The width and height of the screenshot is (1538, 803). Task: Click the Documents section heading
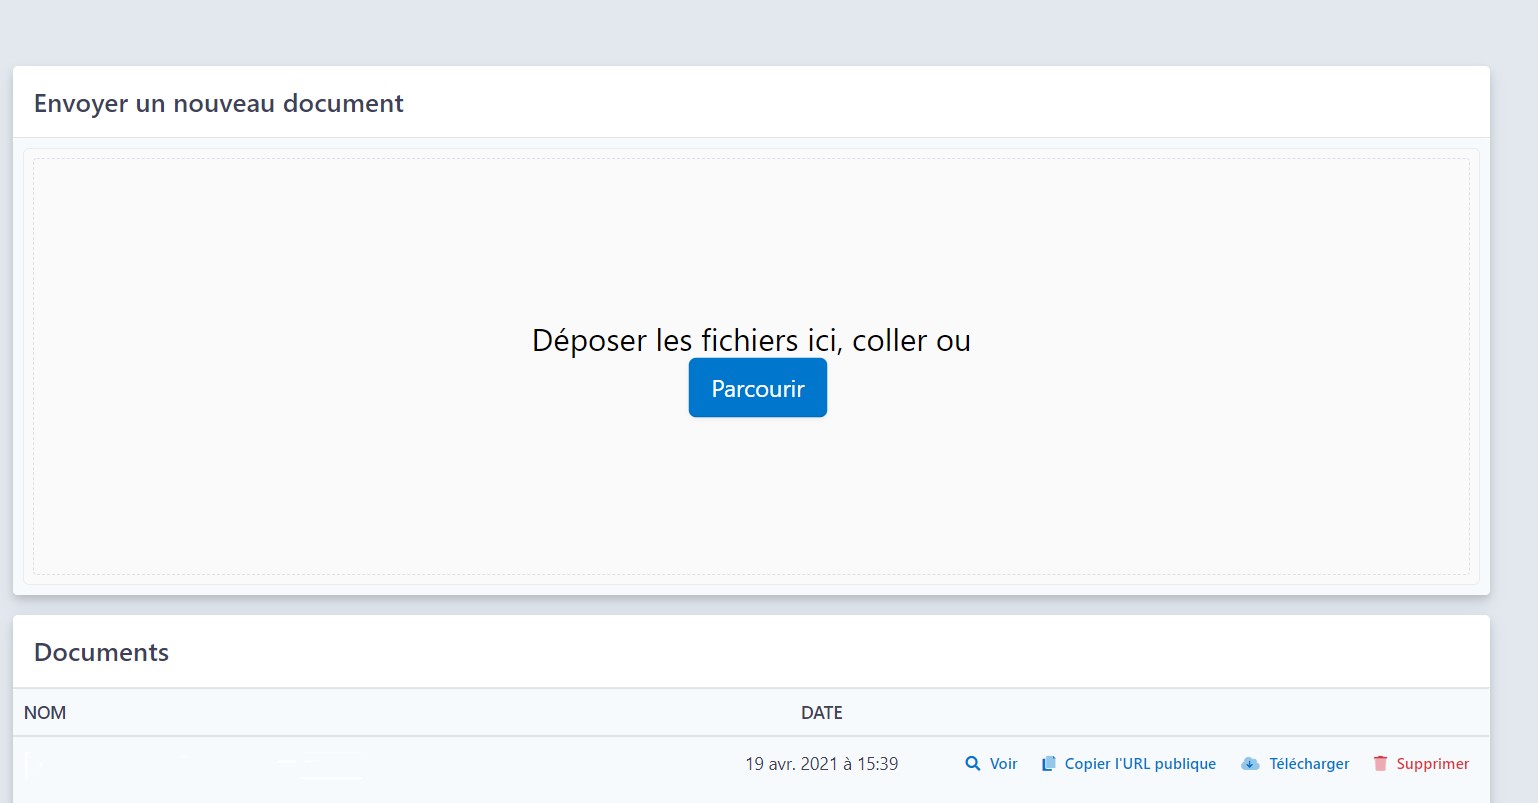[101, 653]
